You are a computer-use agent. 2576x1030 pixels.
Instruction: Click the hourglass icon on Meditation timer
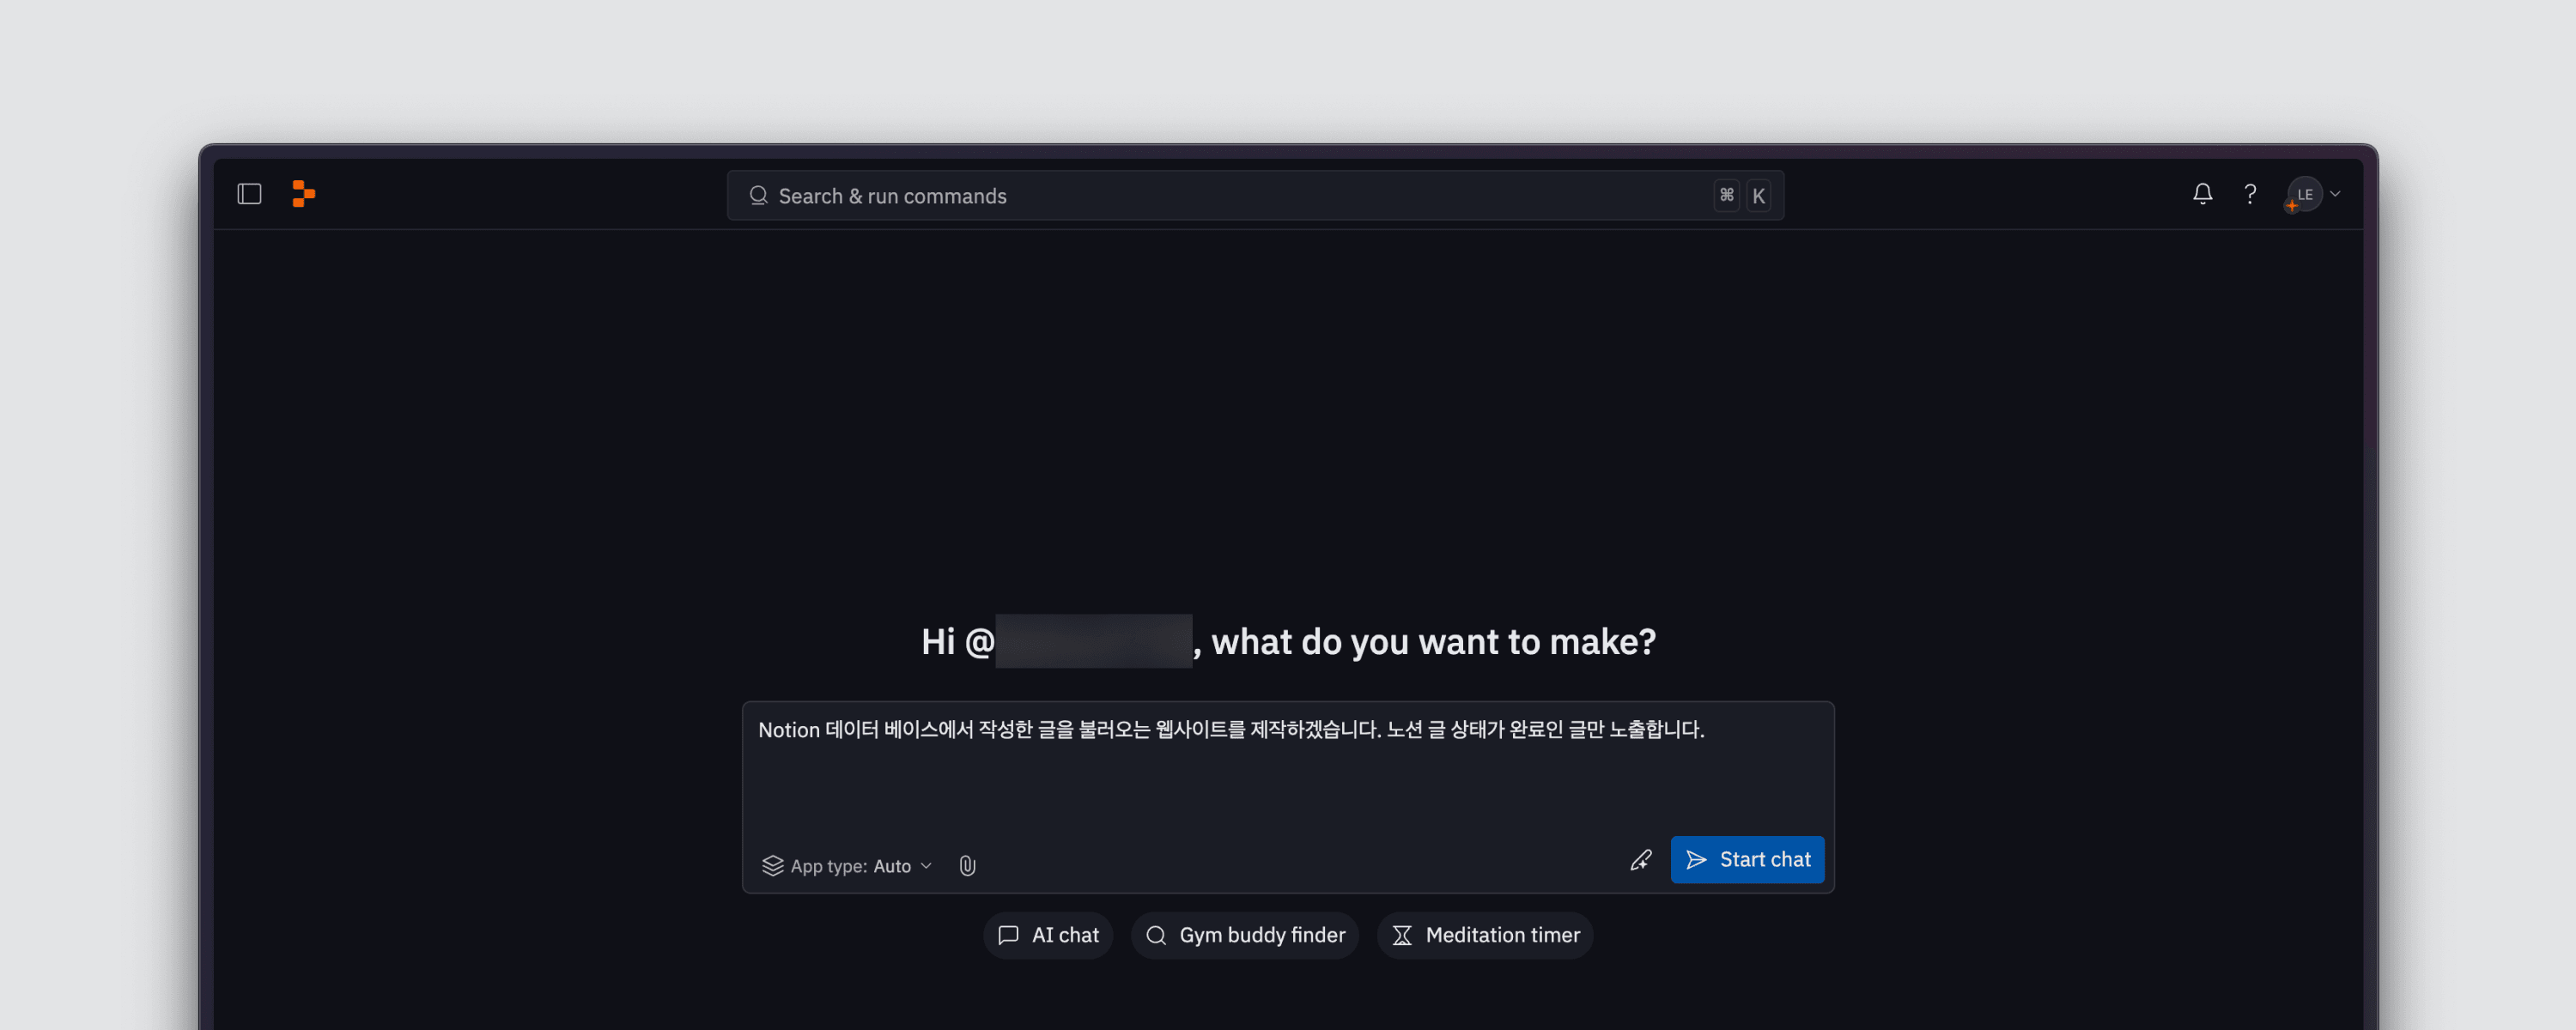click(x=1402, y=935)
